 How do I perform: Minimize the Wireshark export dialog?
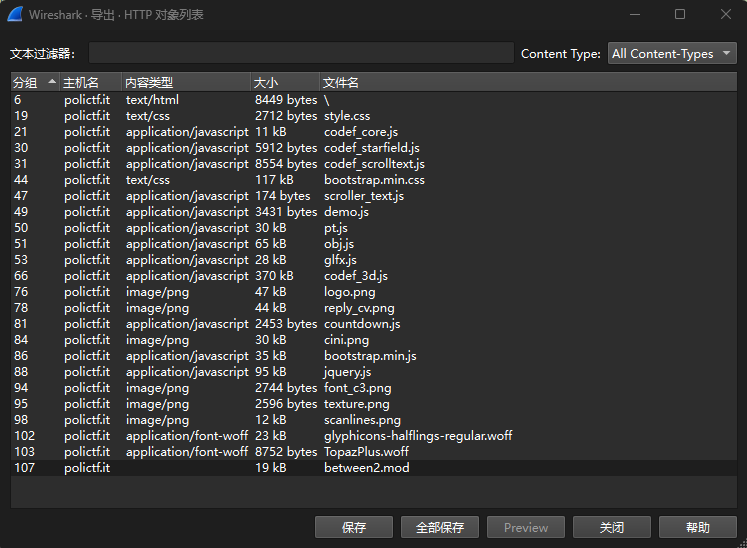coord(635,14)
